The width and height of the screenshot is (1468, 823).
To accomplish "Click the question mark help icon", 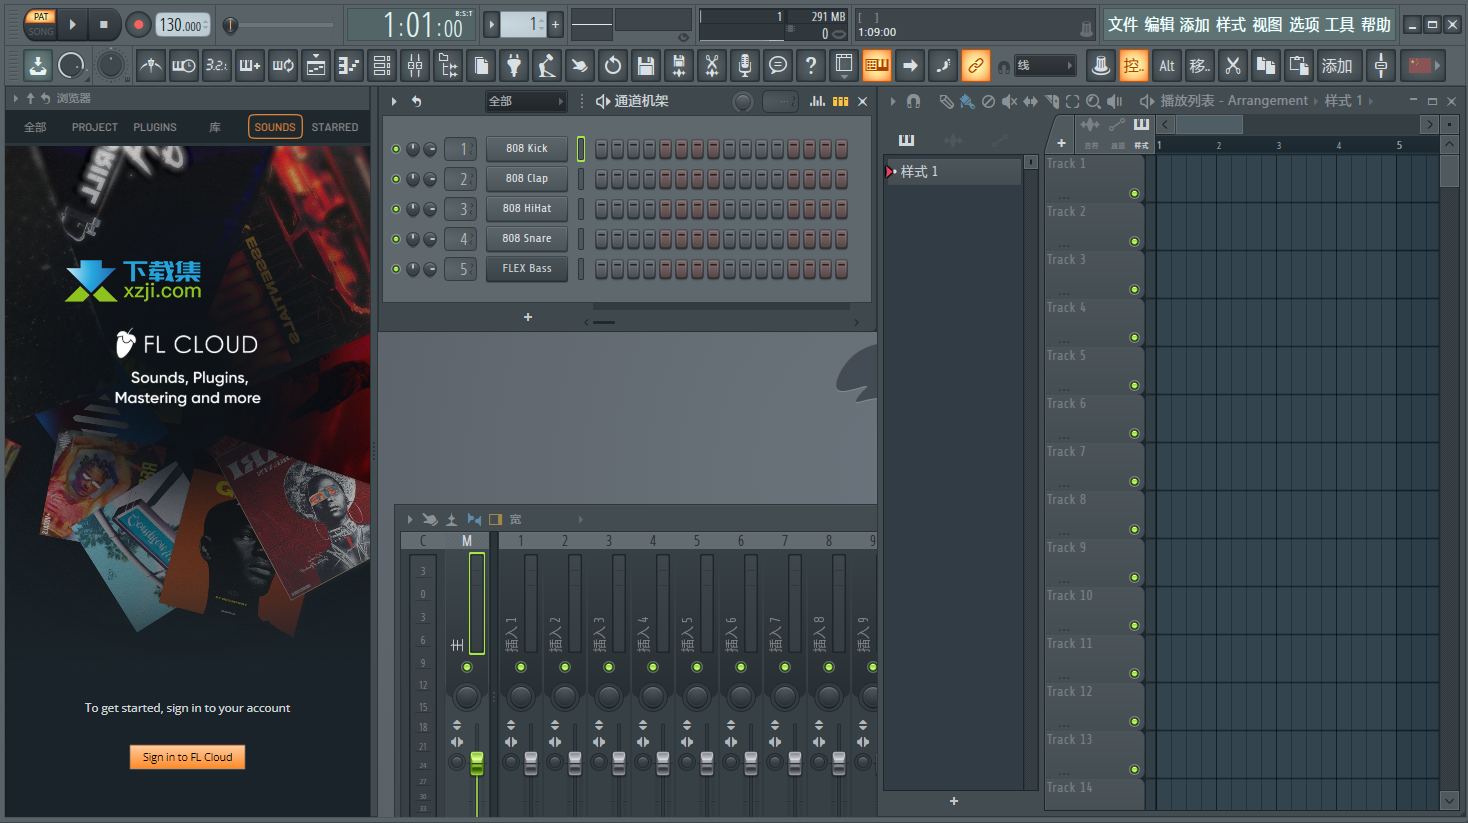I will point(811,66).
